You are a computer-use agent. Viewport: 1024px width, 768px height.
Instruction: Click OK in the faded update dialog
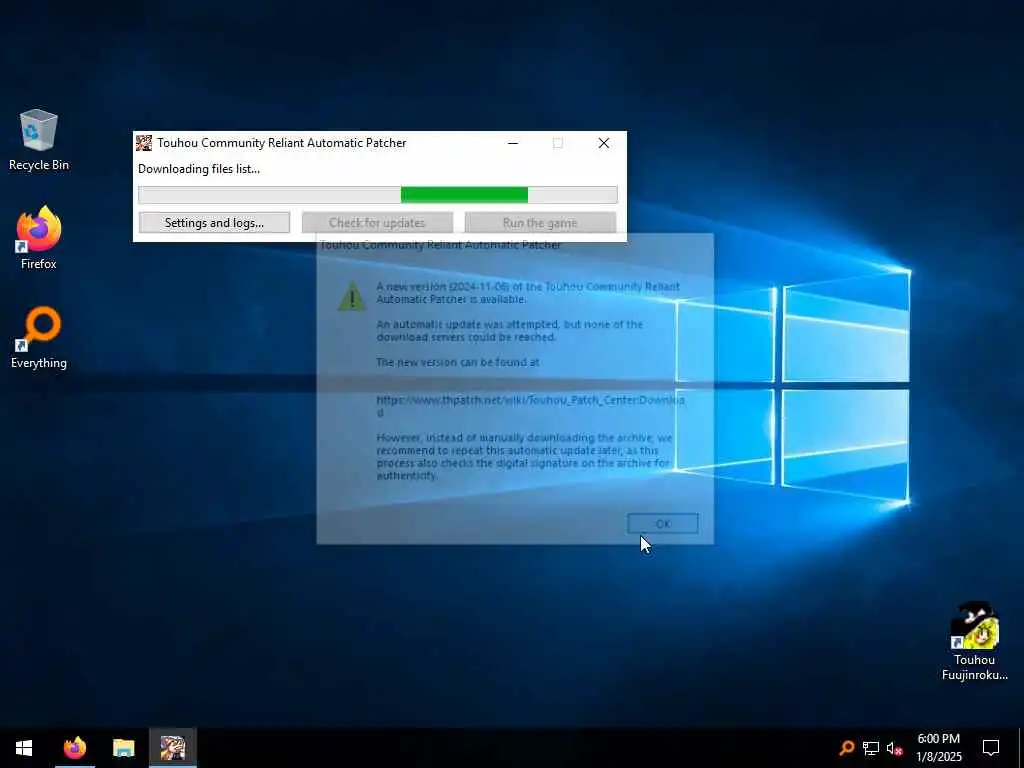(663, 524)
